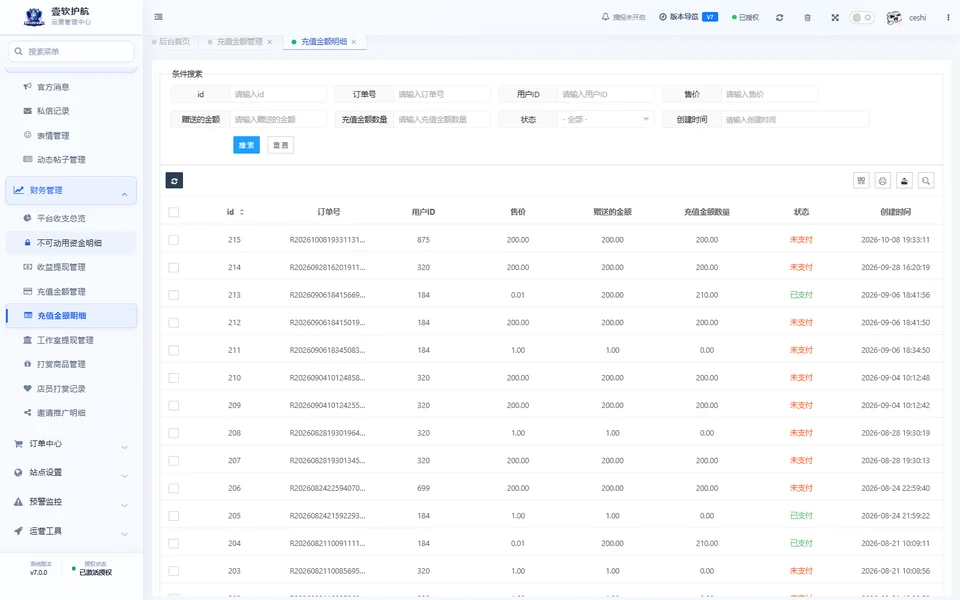Viewport: 960px width, 600px height.
Task: Check the select-all checkbox in the table header
Action: [x=174, y=212]
